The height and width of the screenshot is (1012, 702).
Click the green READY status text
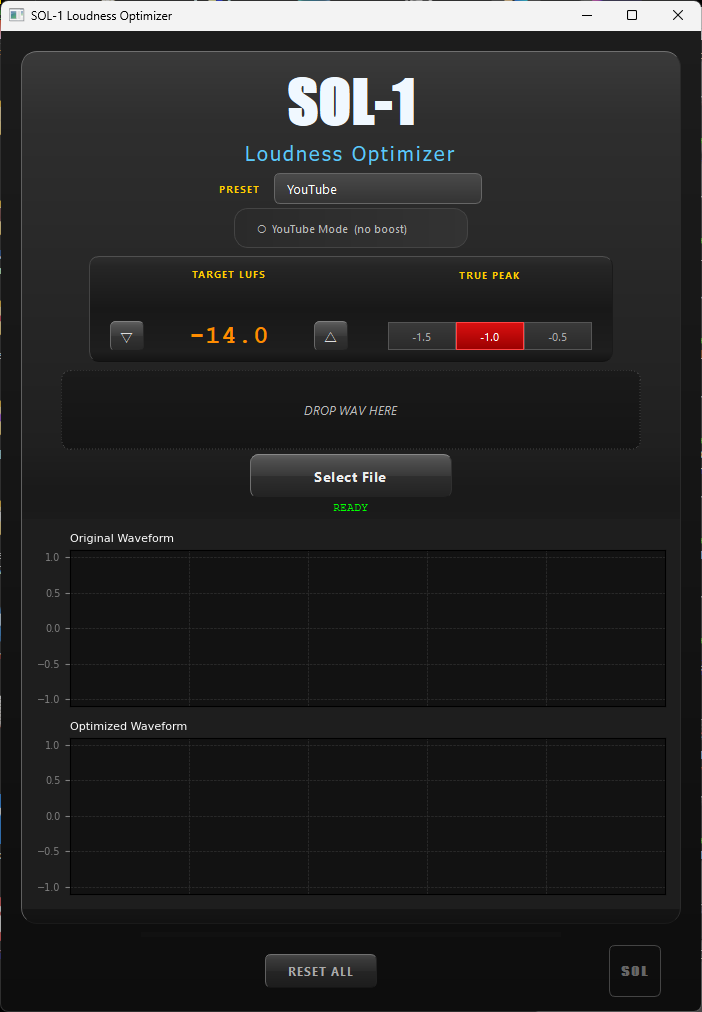[x=350, y=508]
